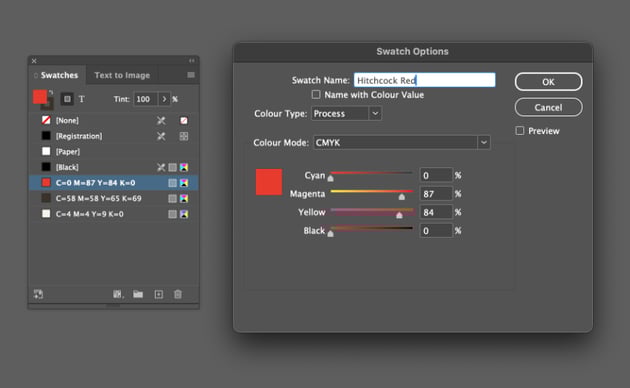Select the [Registration] swatch
This screenshot has height=388, width=630.
tap(114, 136)
